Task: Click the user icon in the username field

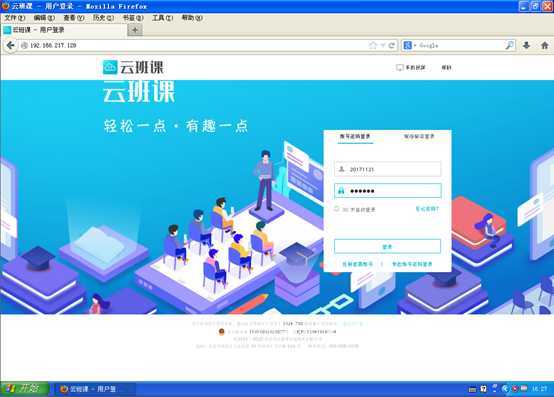Action: [x=342, y=169]
